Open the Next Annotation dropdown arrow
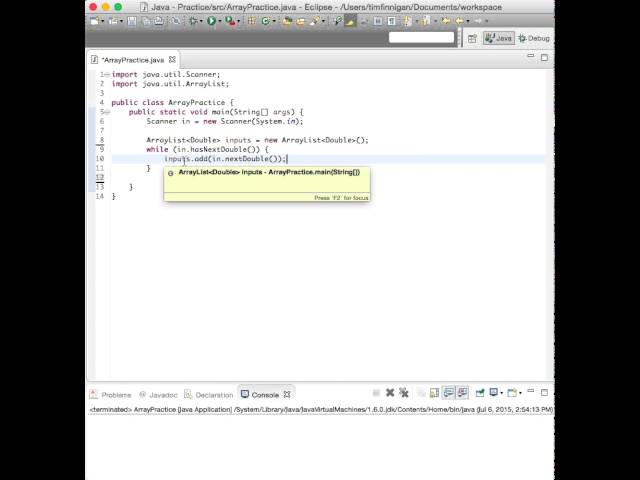Image resolution: width=640 pixels, height=480 pixels. (x=417, y=21)
